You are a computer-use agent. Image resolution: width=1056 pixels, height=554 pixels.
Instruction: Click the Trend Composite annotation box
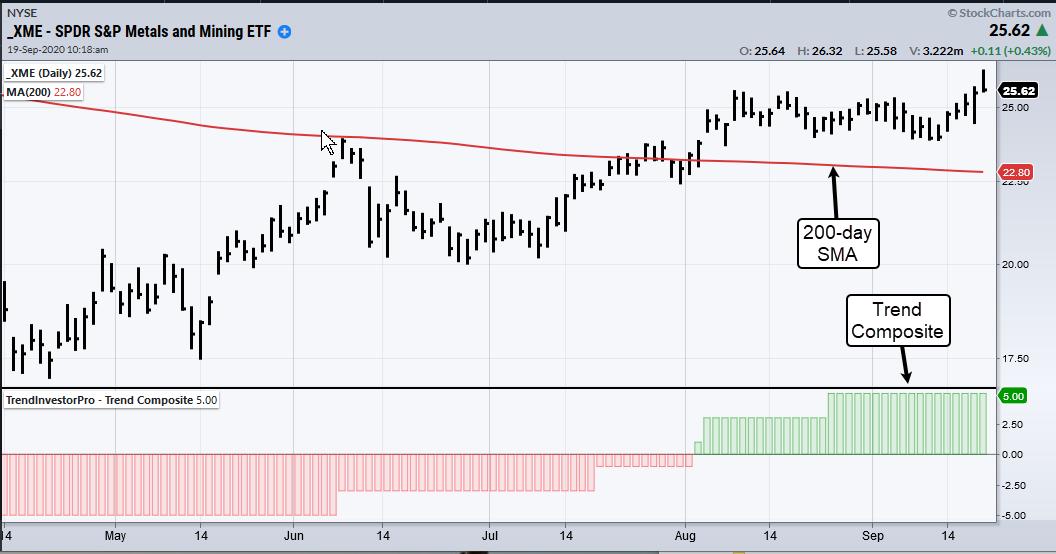tap(897, 320)
